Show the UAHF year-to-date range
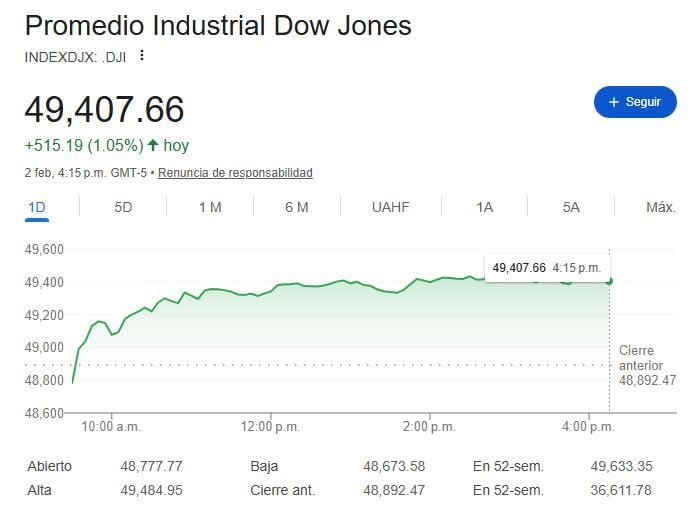 tap(390, 207)
